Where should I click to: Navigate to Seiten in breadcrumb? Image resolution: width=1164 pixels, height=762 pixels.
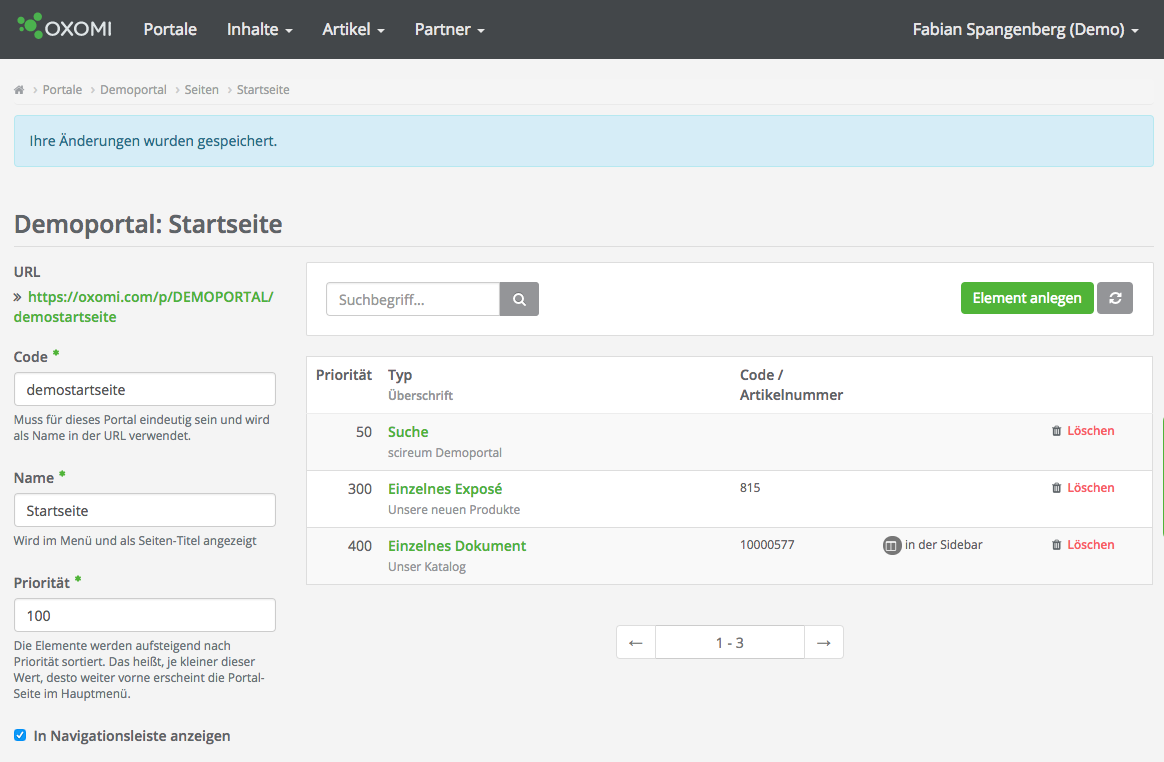coord(201,90)
